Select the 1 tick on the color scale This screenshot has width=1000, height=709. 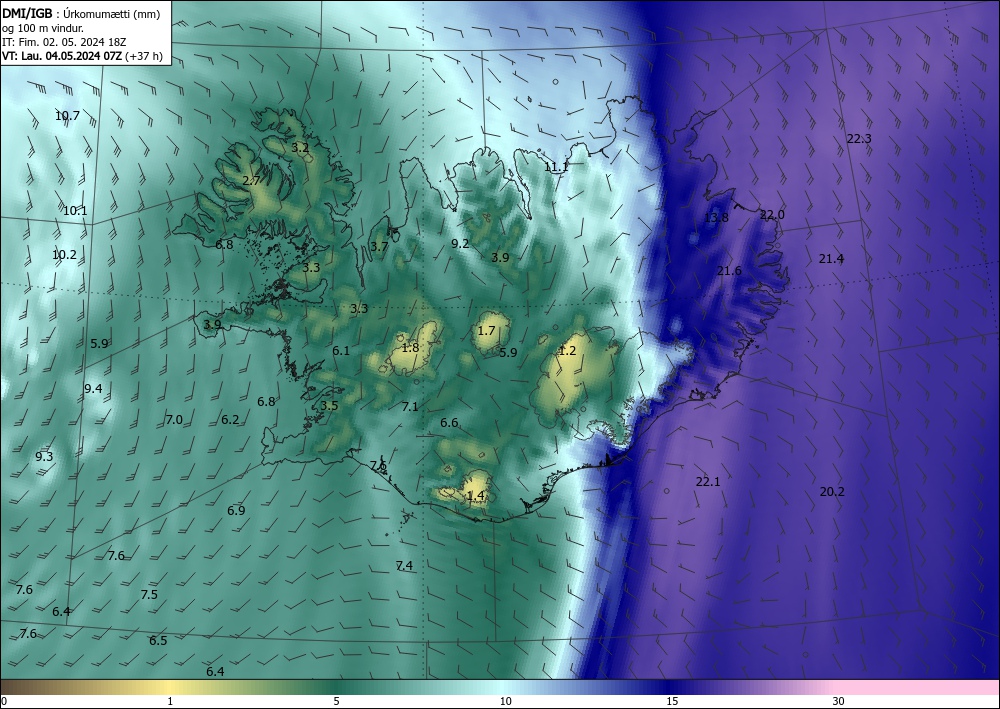(170, 702)
